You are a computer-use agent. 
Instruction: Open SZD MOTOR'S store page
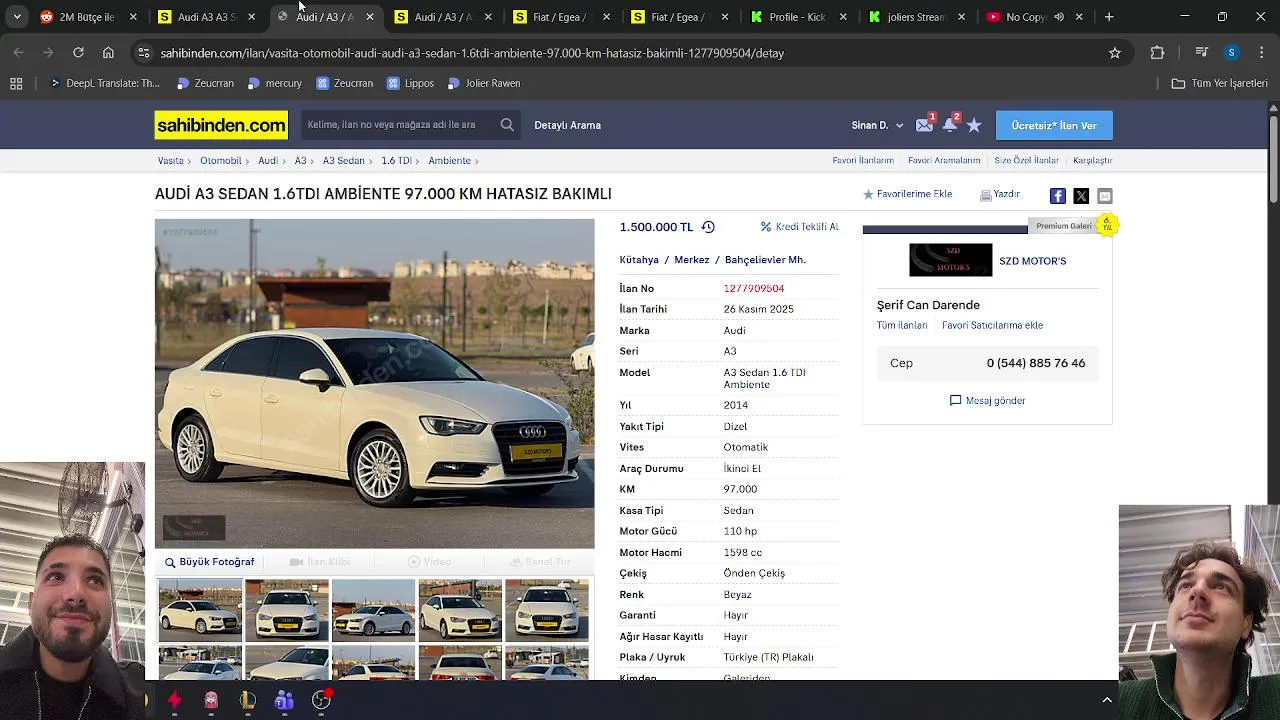(1032, 261)
